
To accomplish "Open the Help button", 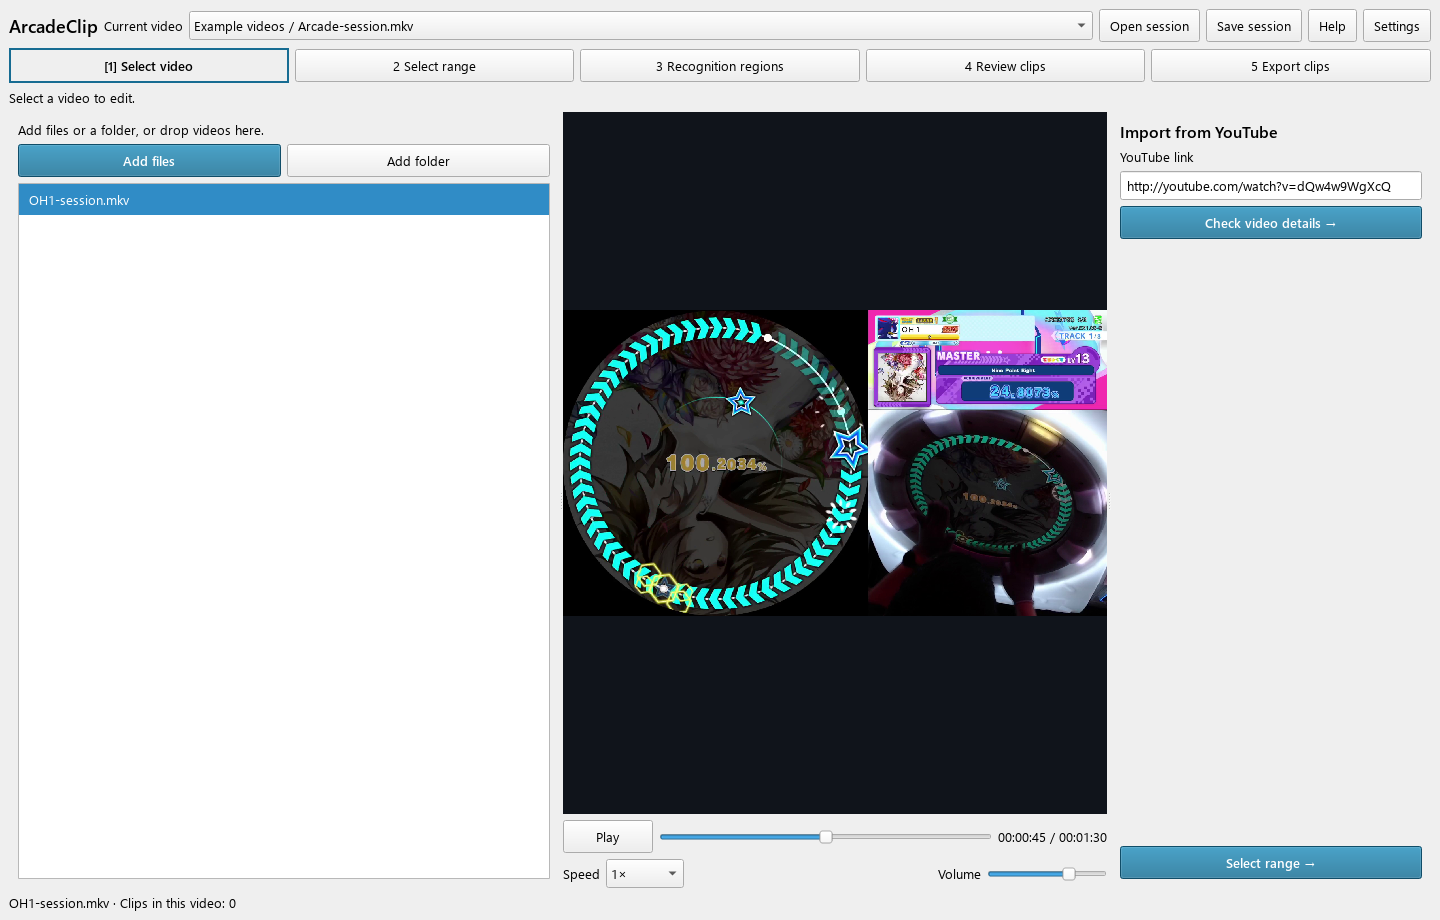I will point(1332,26).
